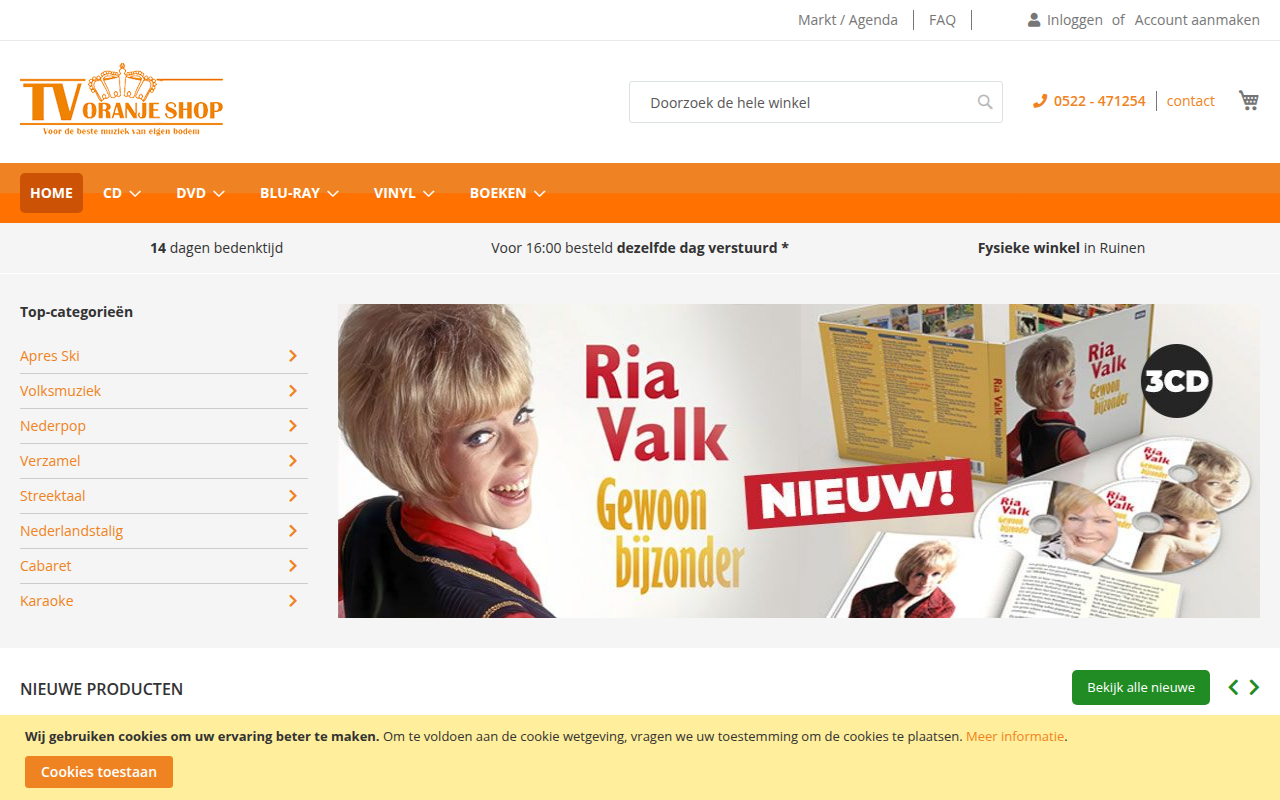Click chevron next to Nederlandstalig

point(293,531)
